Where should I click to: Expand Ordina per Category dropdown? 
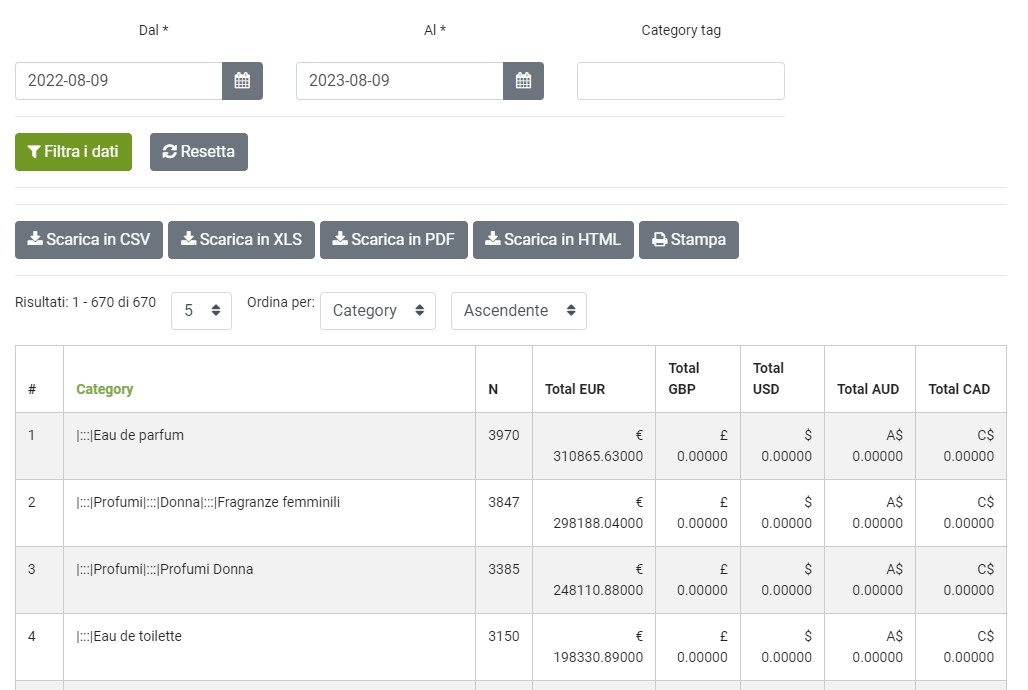point(377,311)
